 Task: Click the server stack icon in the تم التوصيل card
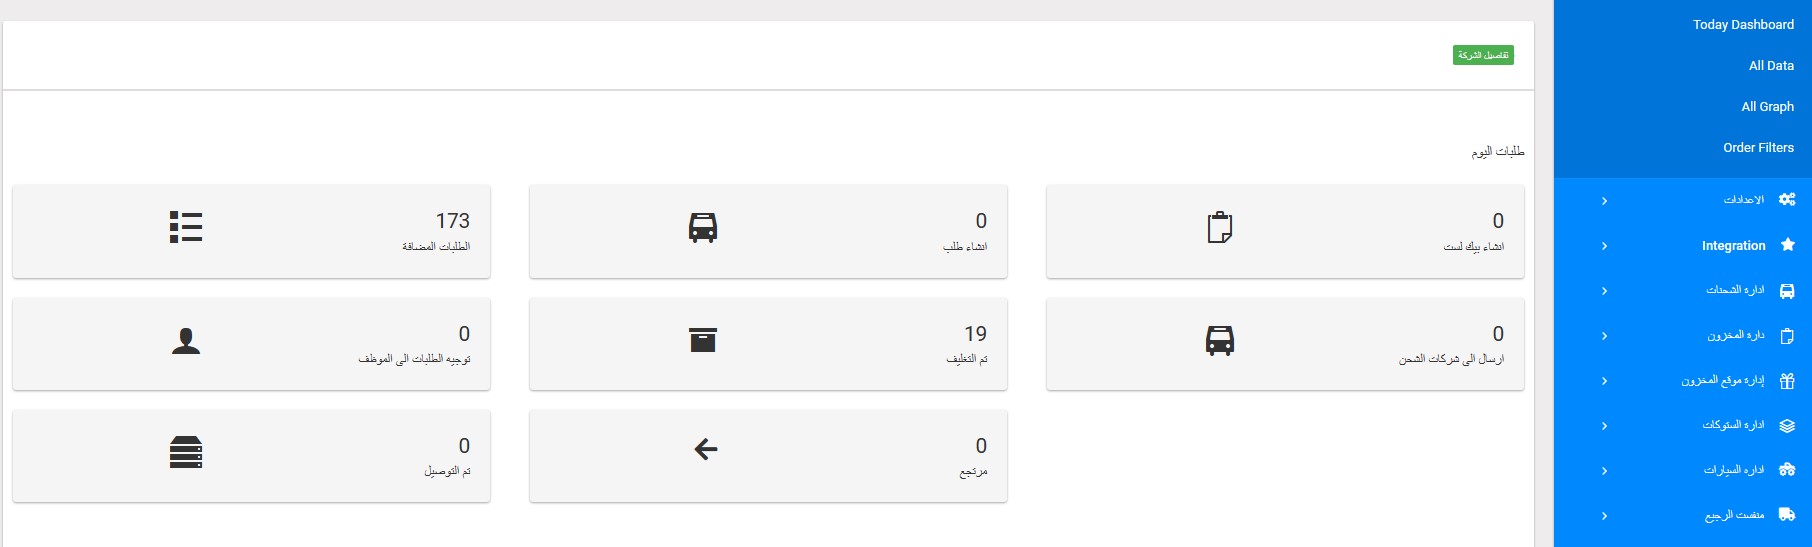186,452
